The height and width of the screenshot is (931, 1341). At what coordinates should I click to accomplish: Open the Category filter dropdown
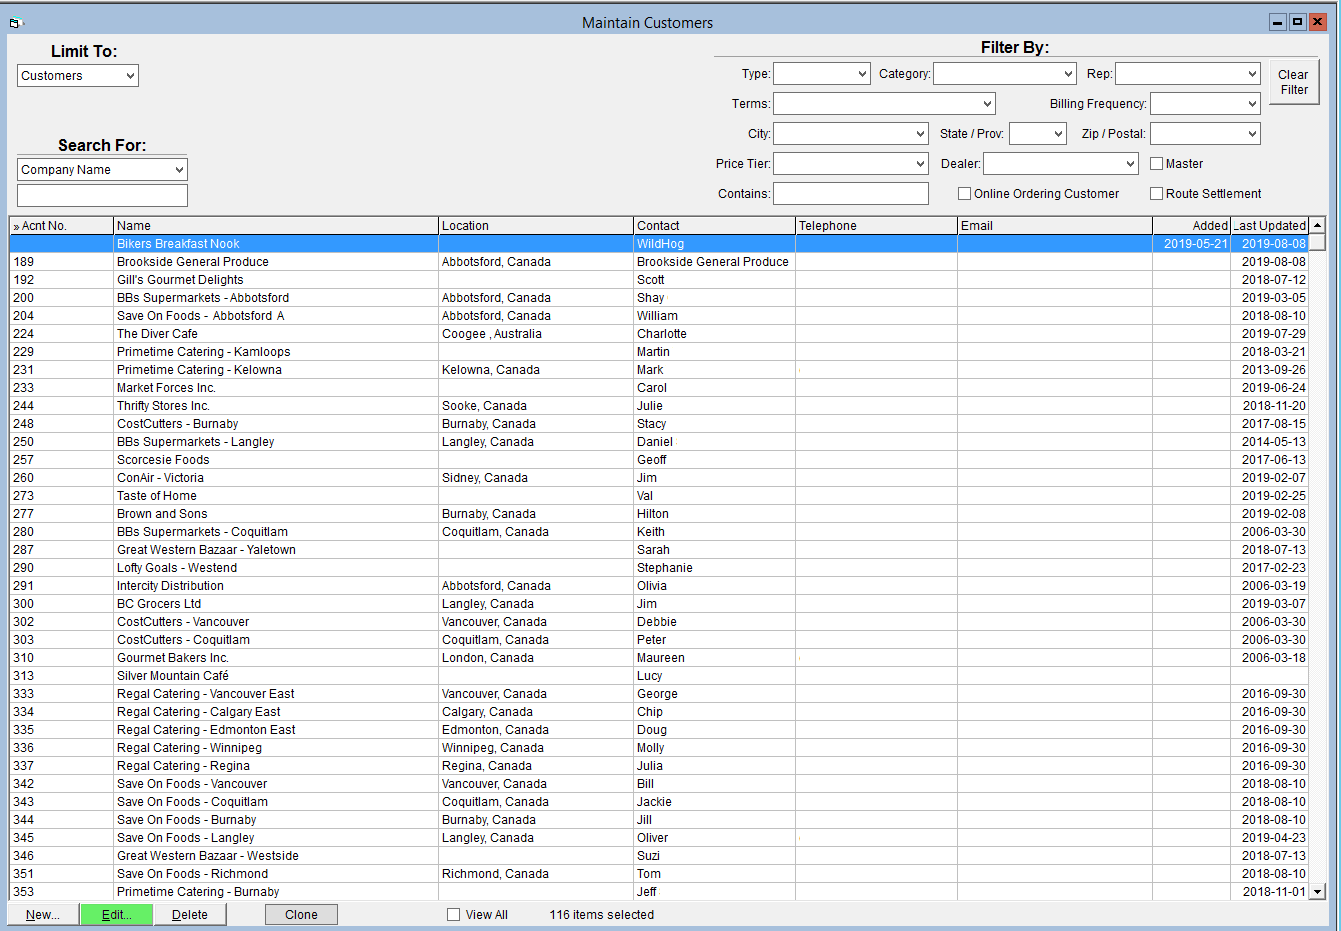1005,74
